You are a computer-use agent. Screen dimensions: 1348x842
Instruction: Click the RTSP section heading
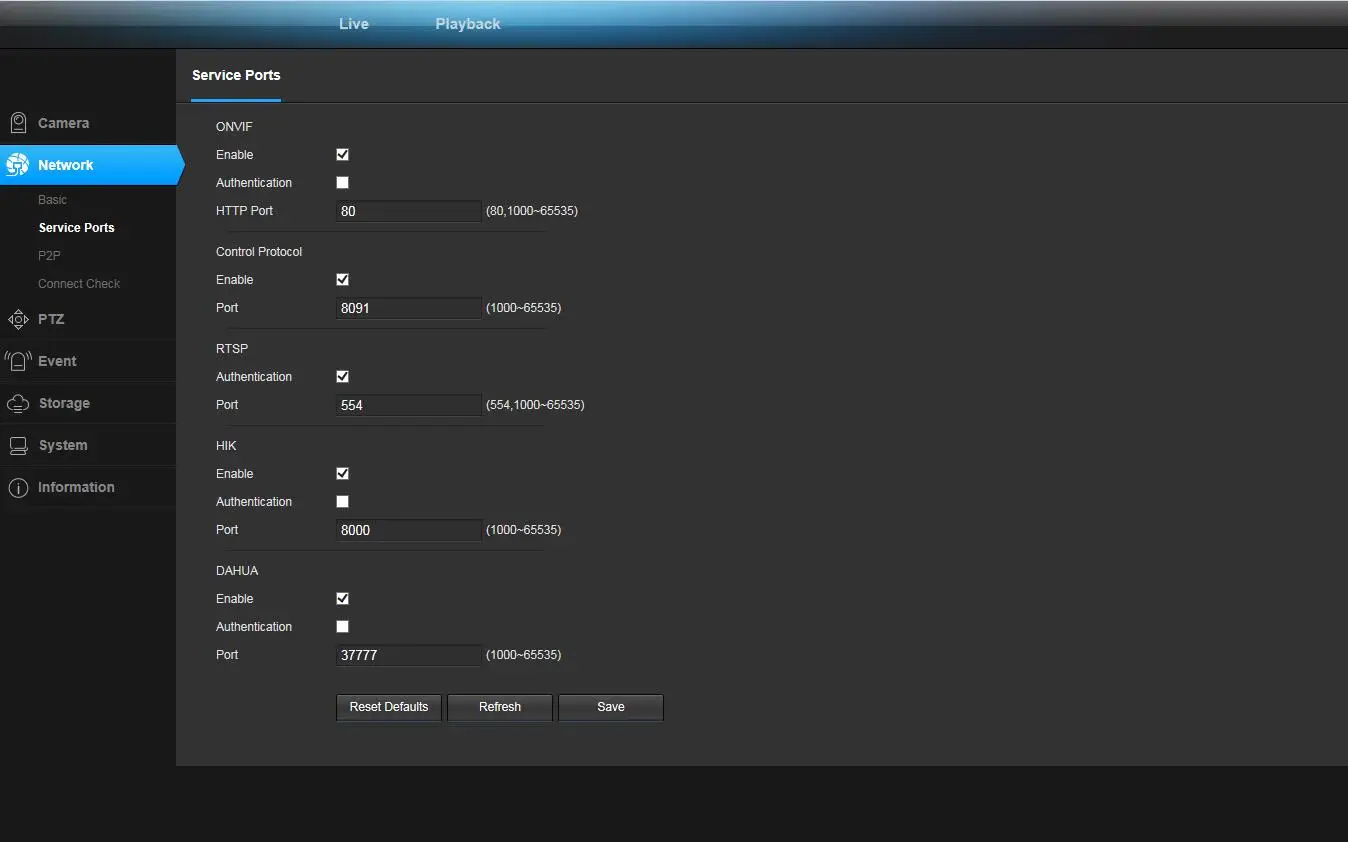232,349
